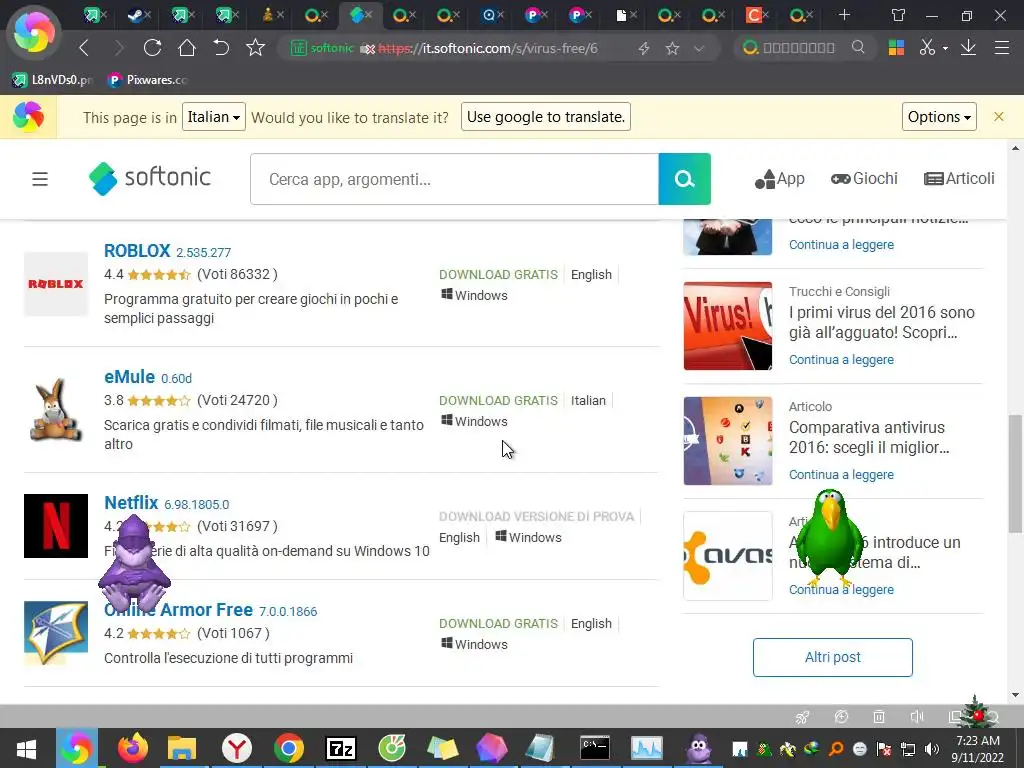Open the downloads arrow icon

pyautogui.click(x=968, y=48)
